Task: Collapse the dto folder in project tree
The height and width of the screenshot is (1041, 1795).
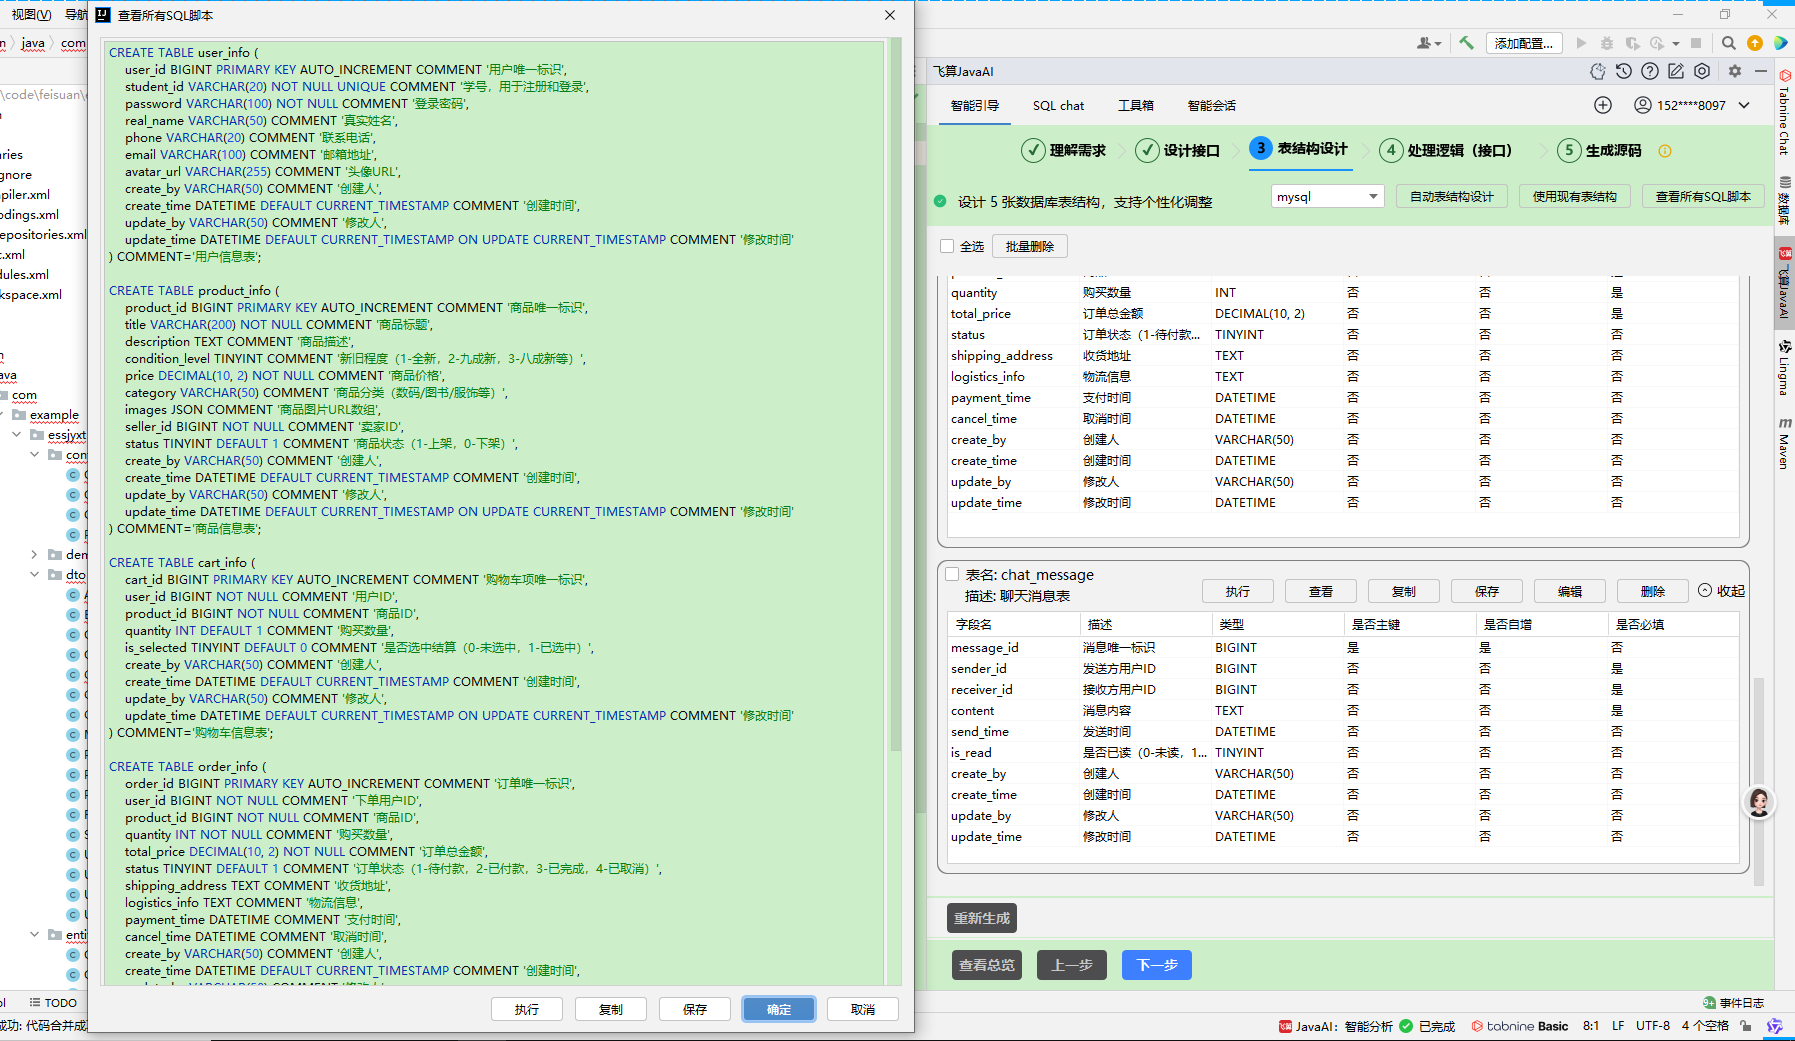Action: coord(34,575)
